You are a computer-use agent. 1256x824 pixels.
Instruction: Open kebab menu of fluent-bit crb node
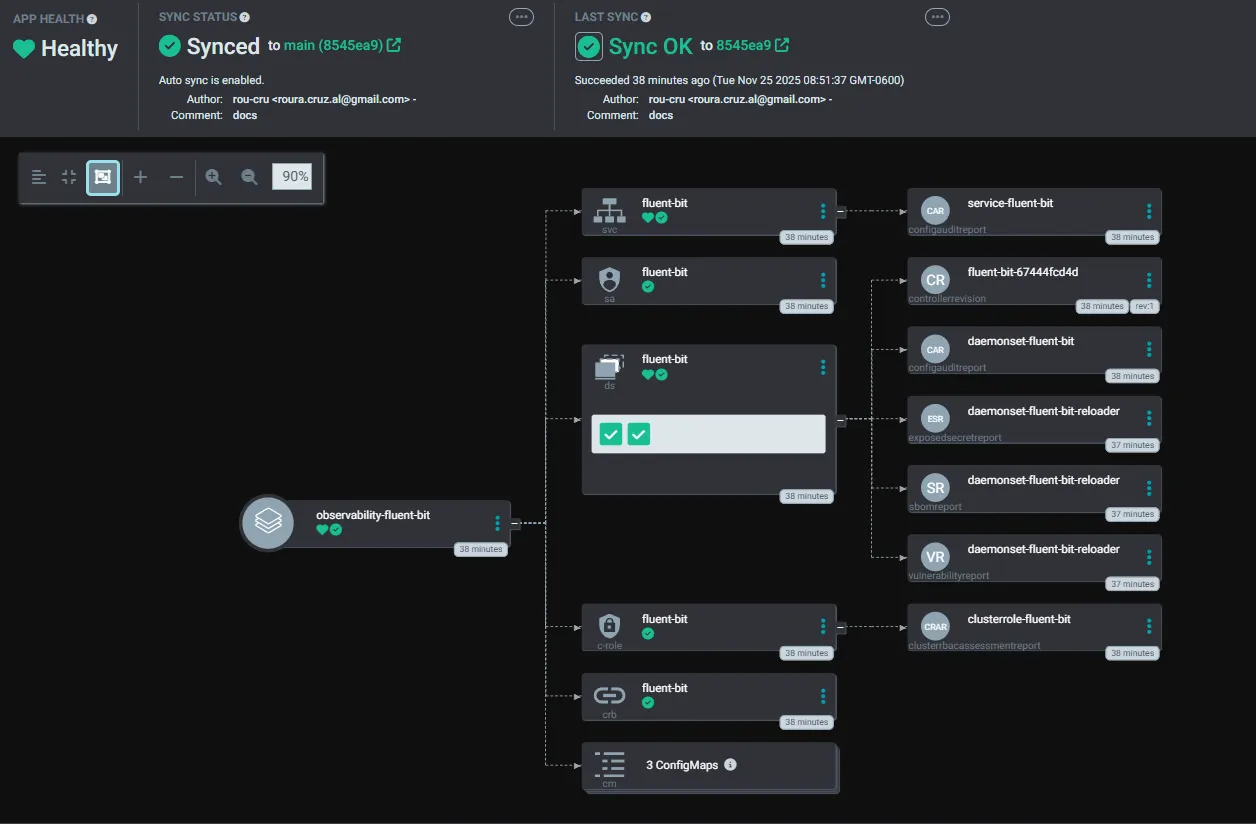point(823,695)
